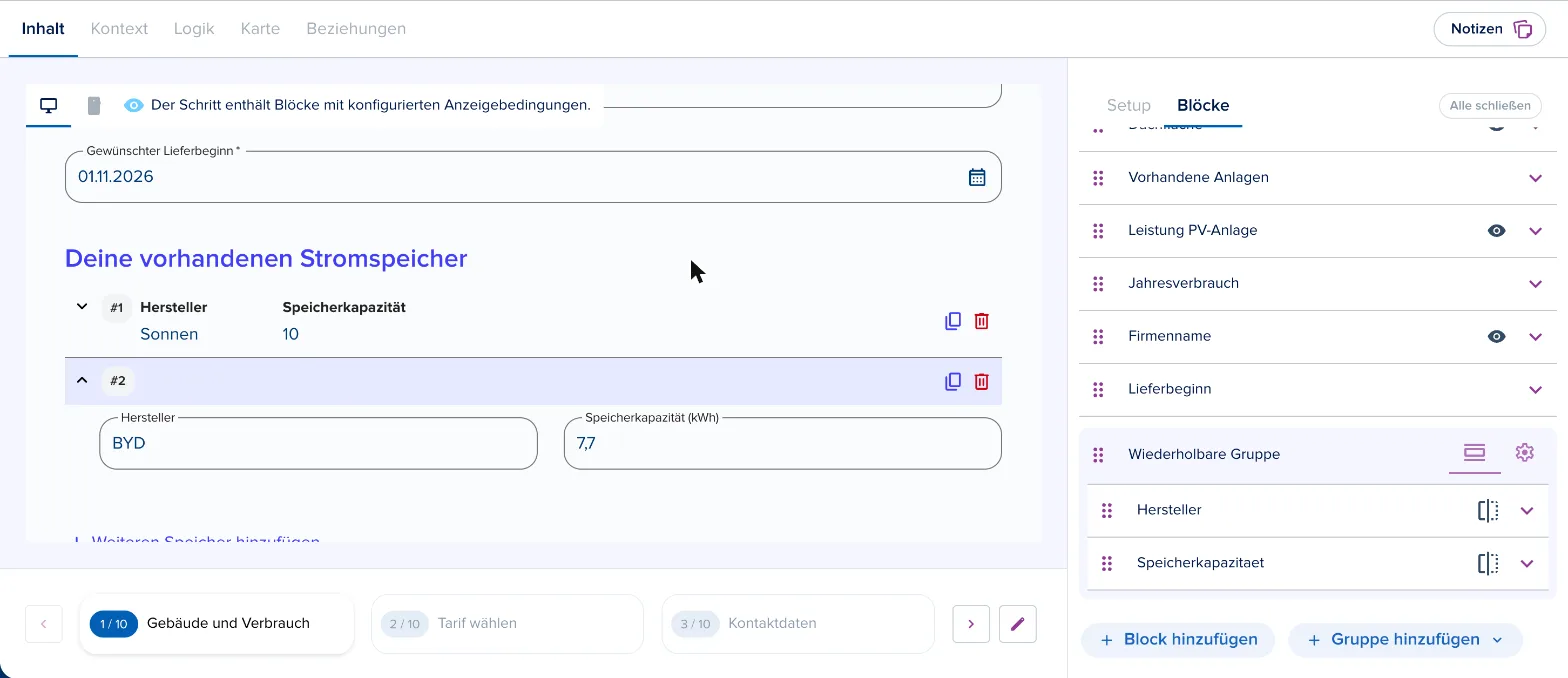
Task: Delete storage entry #2
Action: (982, 381)
